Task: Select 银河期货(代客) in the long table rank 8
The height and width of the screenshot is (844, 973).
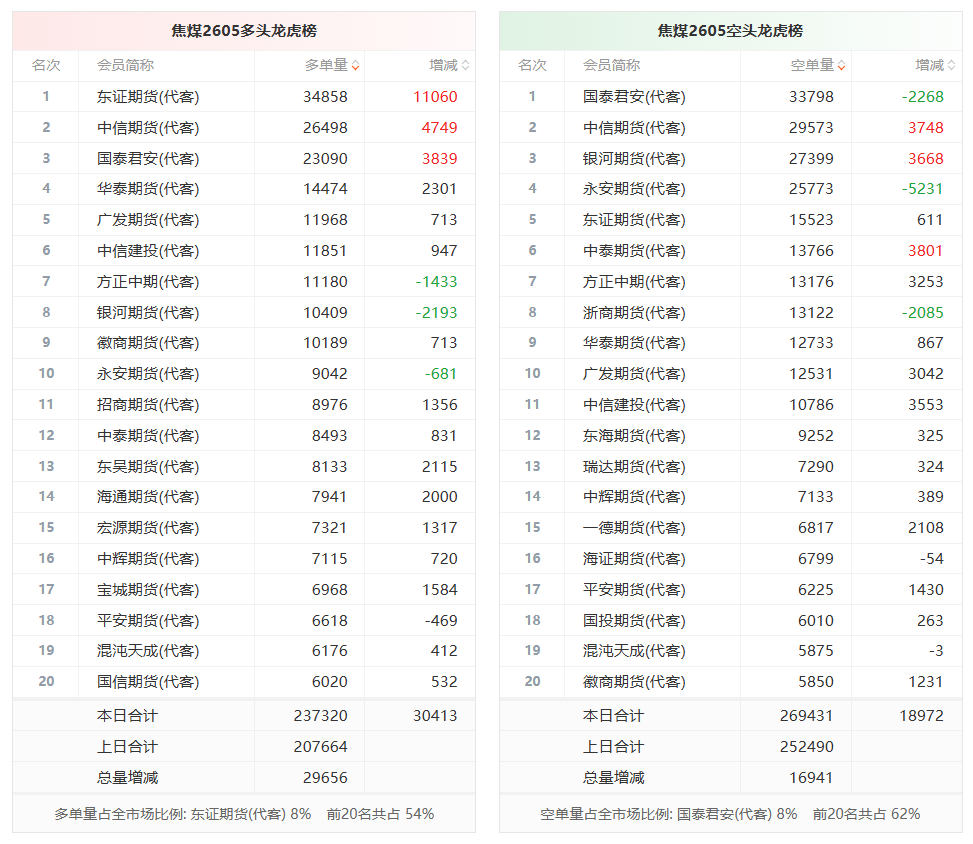Action: point(148,313)
